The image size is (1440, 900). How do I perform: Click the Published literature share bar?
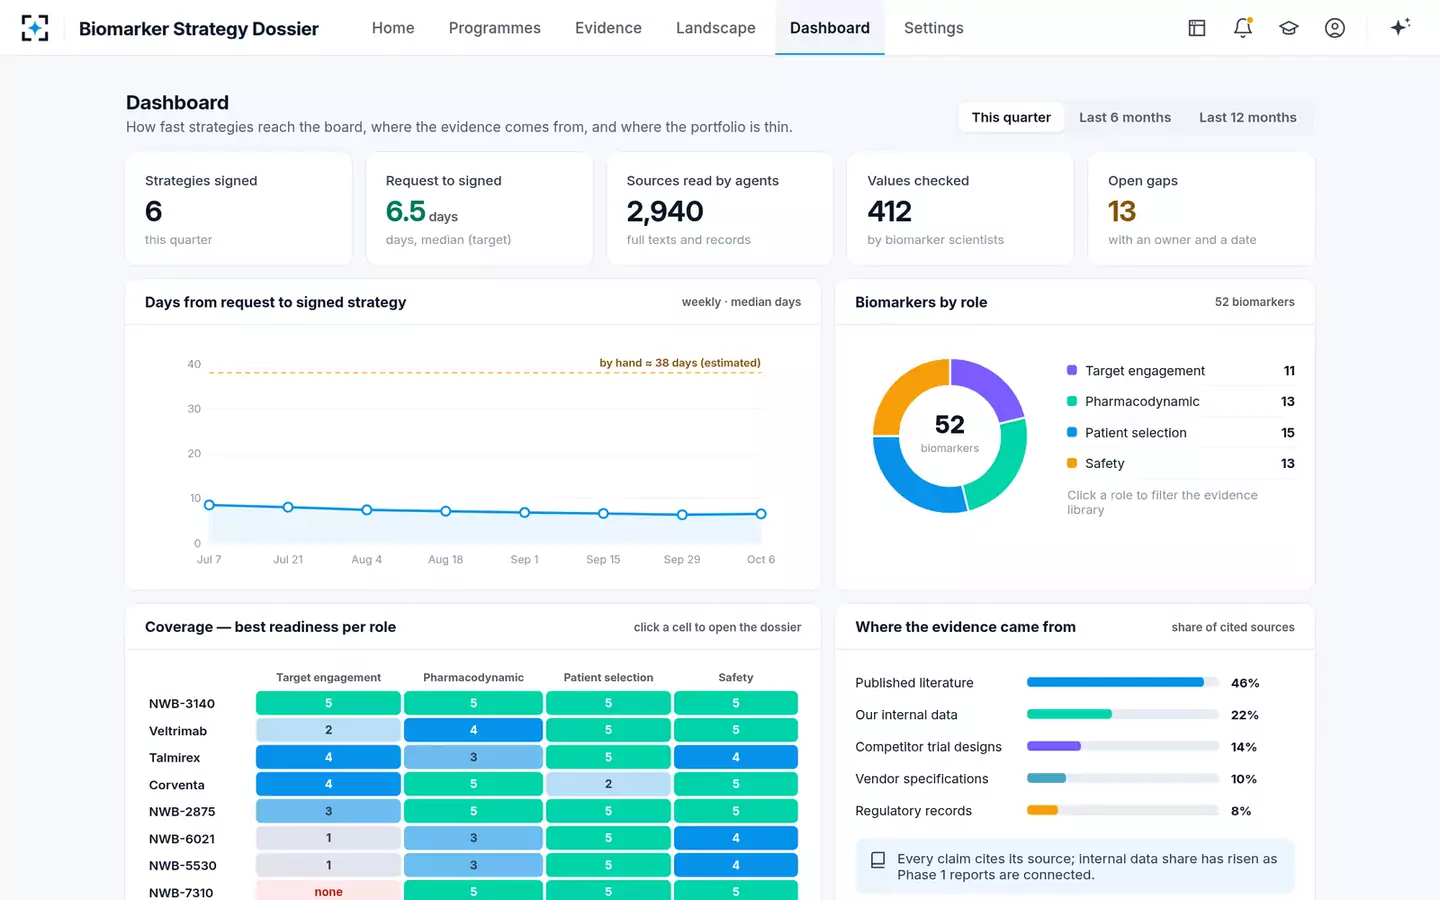(1123, 683)
